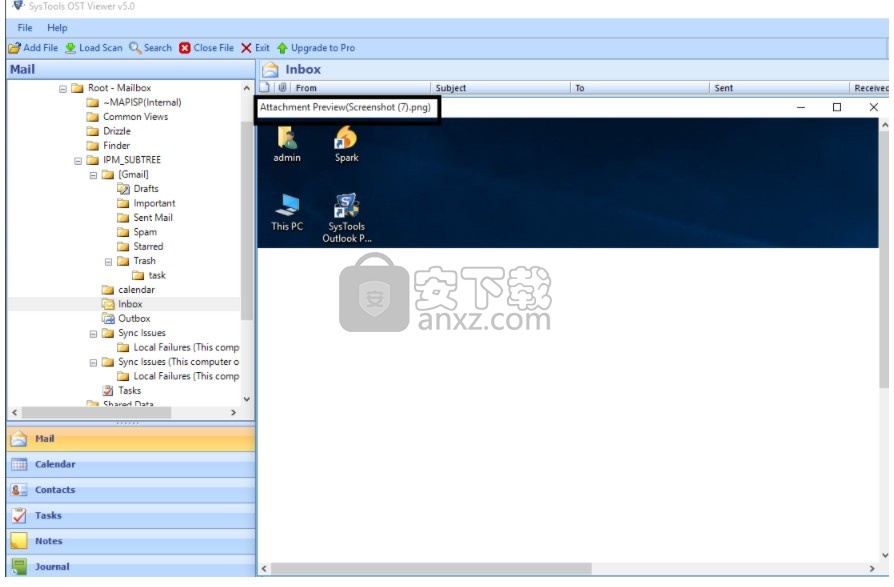This screenshot has width=894, height=587.
Task: Select the task subfolder under Trash
Action: [x=149, y=275]
